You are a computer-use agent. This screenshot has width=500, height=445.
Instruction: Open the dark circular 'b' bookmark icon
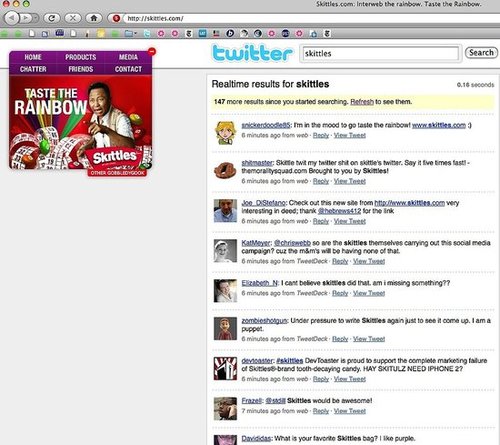pyautogui.click(x=230, y=33)
